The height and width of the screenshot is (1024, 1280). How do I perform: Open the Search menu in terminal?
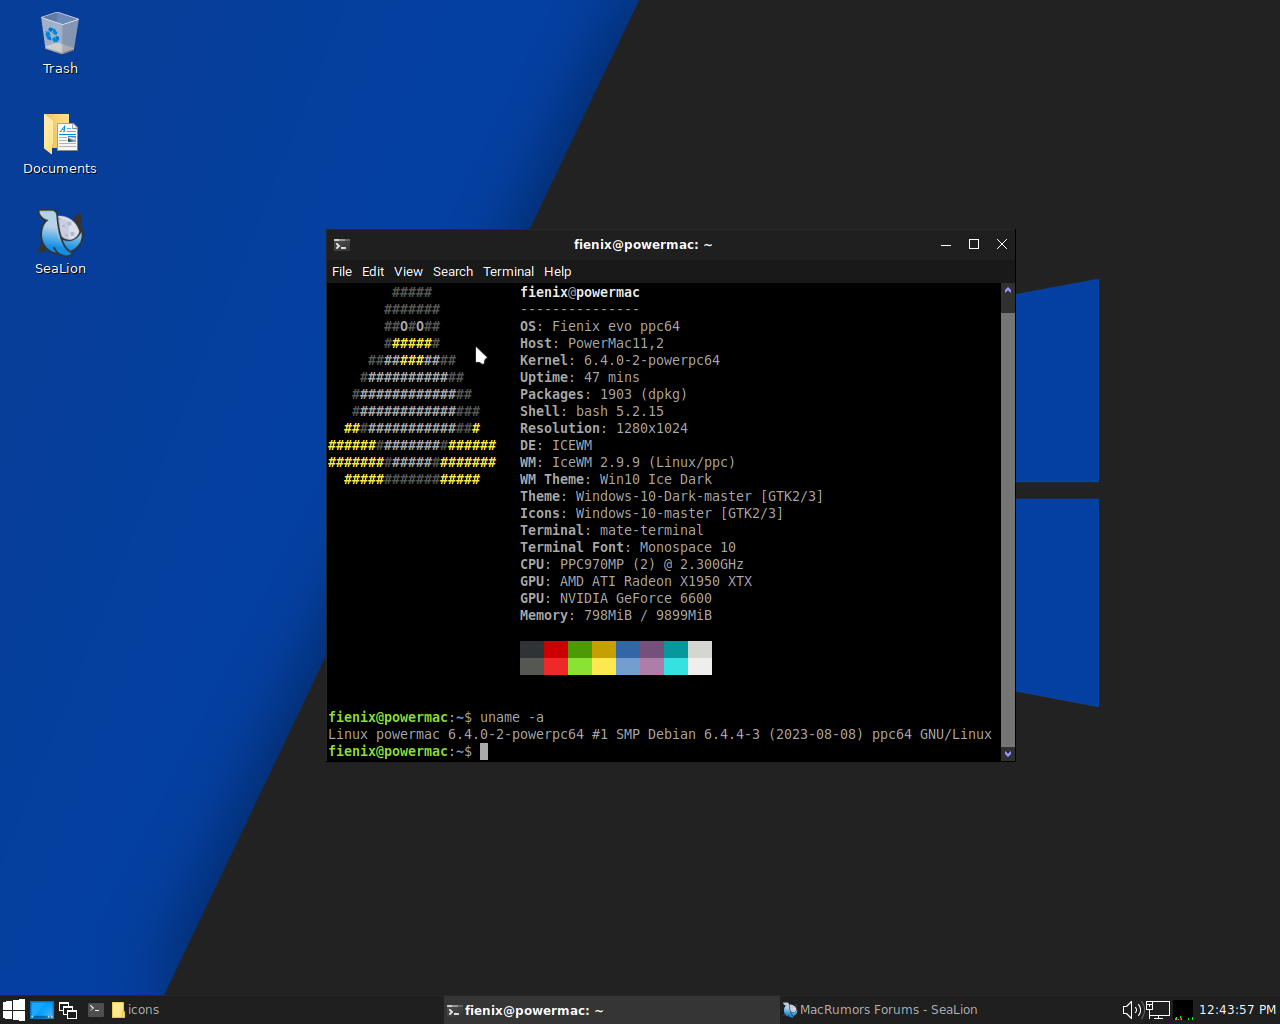point(453,271)
